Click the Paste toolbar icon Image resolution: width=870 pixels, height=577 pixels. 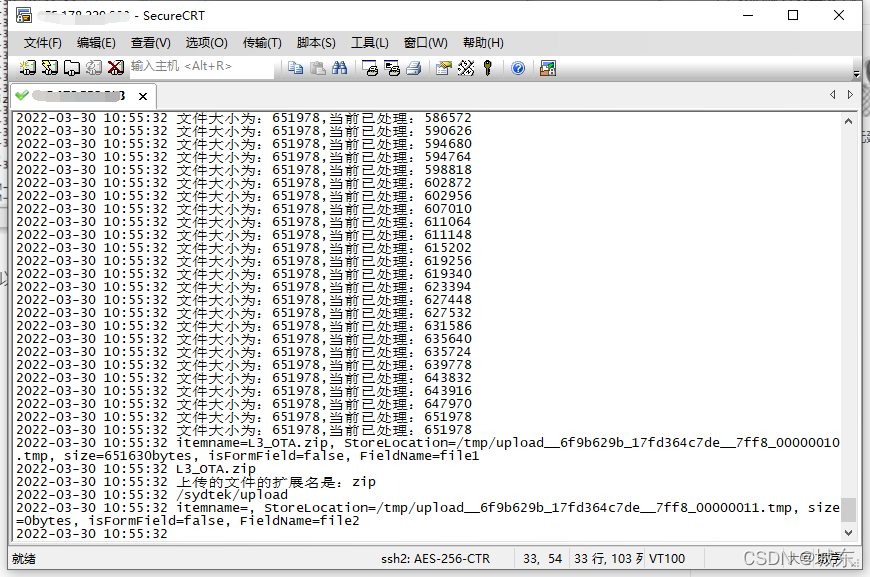click(x=317, y=68)
